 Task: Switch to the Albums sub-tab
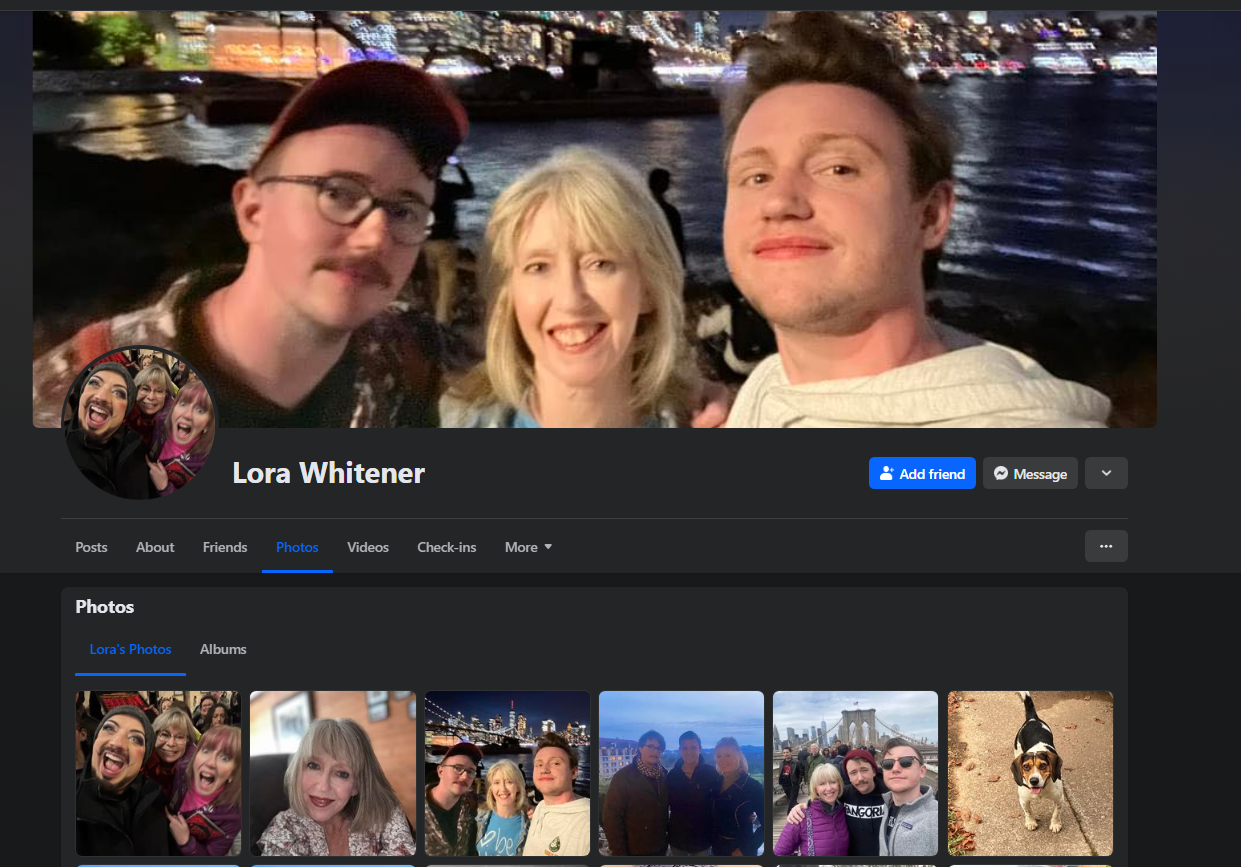tap(223, 649)
